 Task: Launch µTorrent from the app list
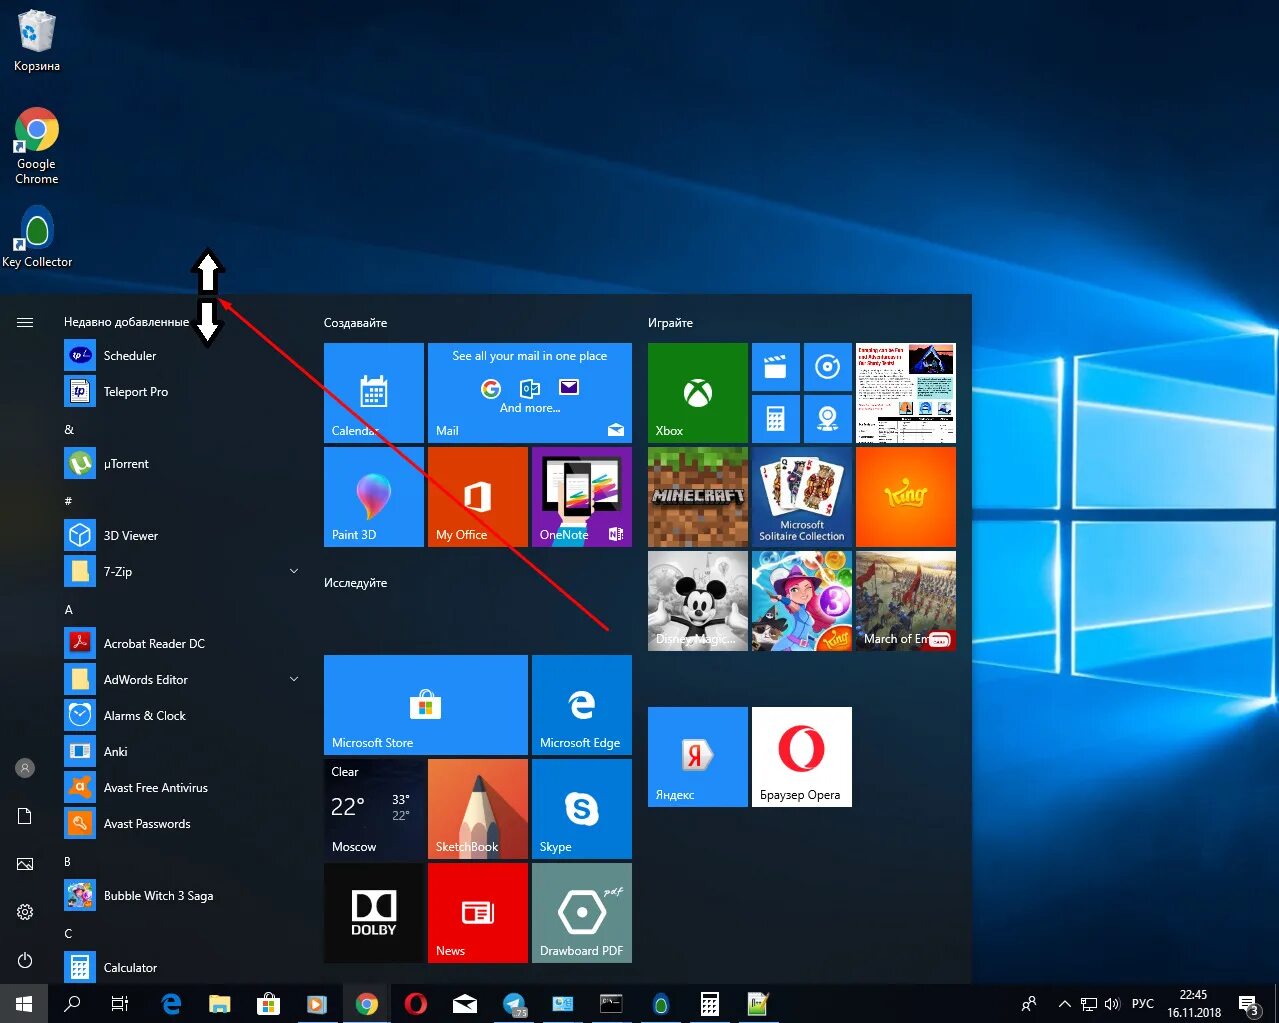[183, 463]
